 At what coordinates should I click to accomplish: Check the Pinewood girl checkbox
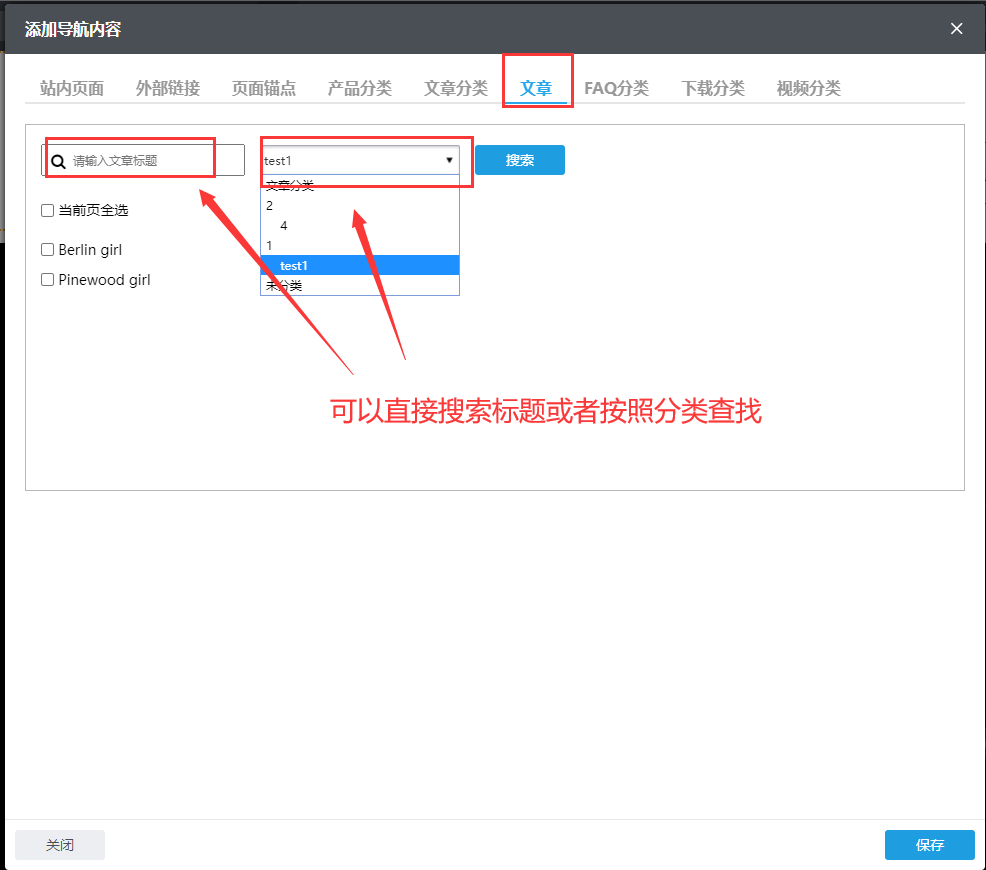(46, 280)
